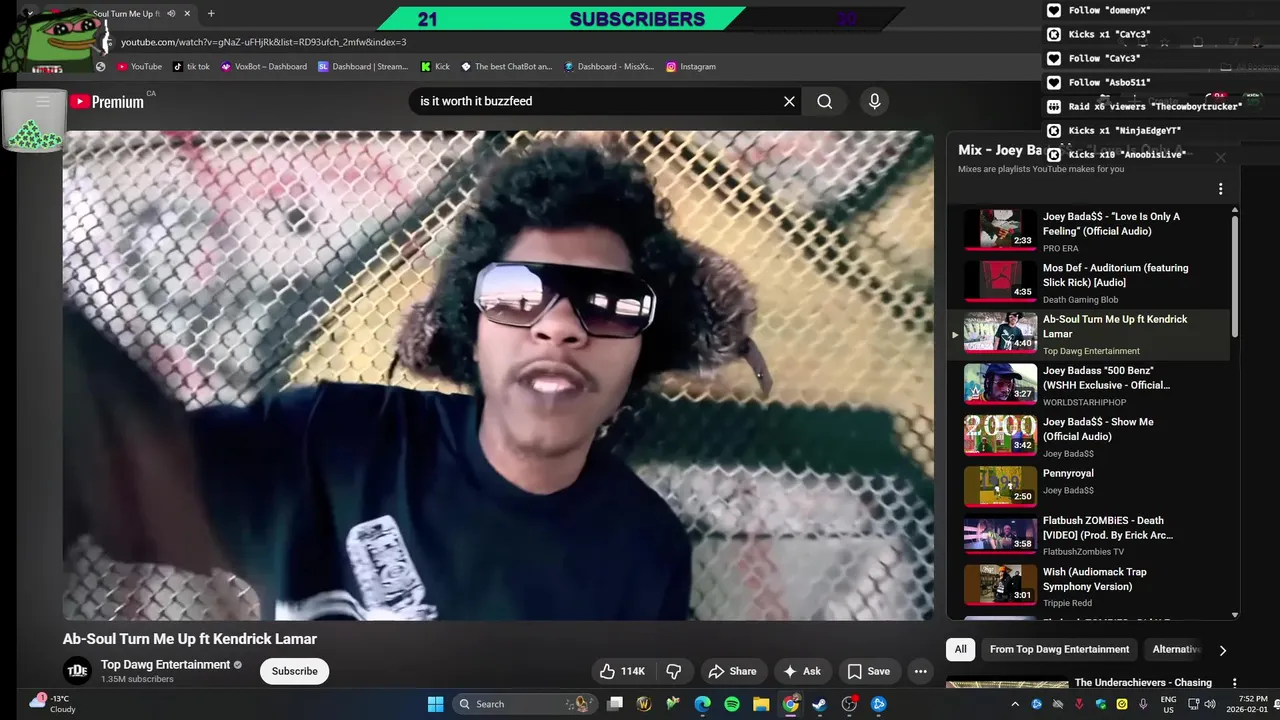Show hidden system tray icons chevron
Image resolution: width=1280 pixels, height=720 pixels.
click(x=1015, y=704)
